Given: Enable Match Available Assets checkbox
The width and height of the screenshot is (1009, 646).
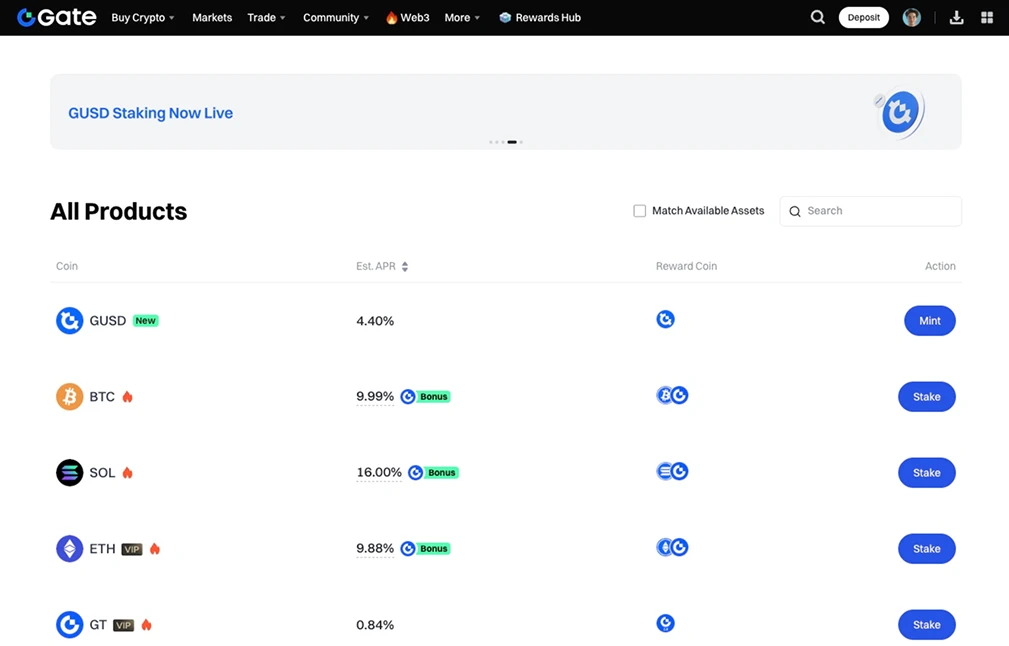Looking at the screenshot, I should pos(639,211).
